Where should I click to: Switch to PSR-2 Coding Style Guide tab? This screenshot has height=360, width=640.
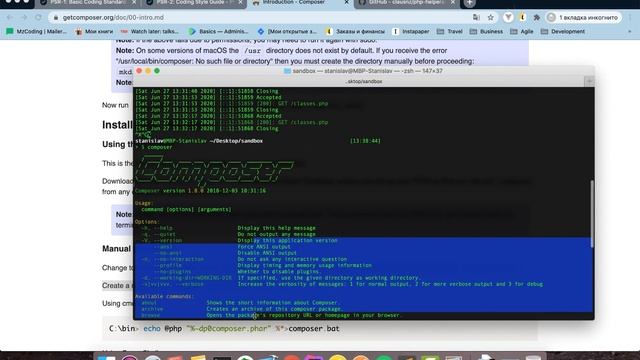(194, 3)
